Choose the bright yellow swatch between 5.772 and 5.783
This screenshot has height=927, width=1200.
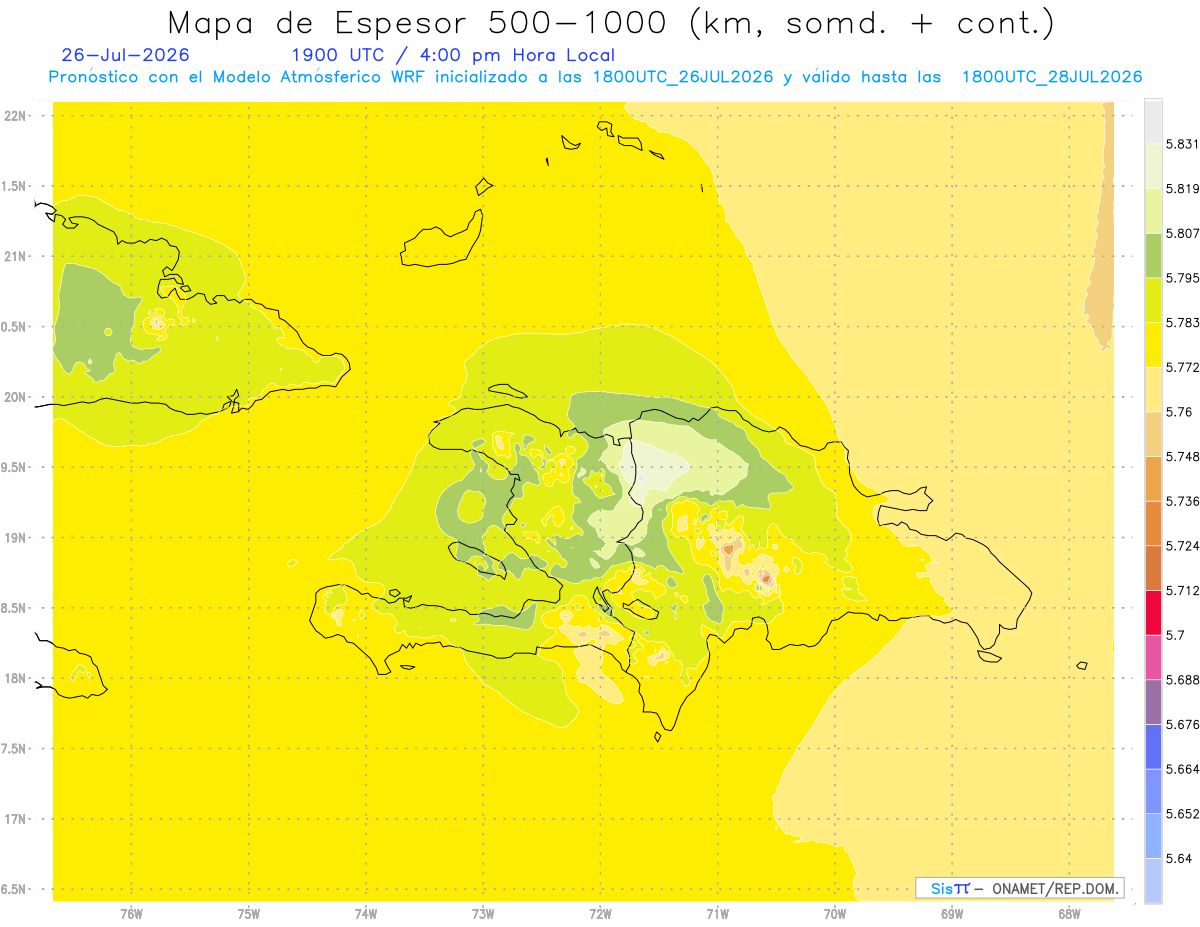pos(1153,344)
